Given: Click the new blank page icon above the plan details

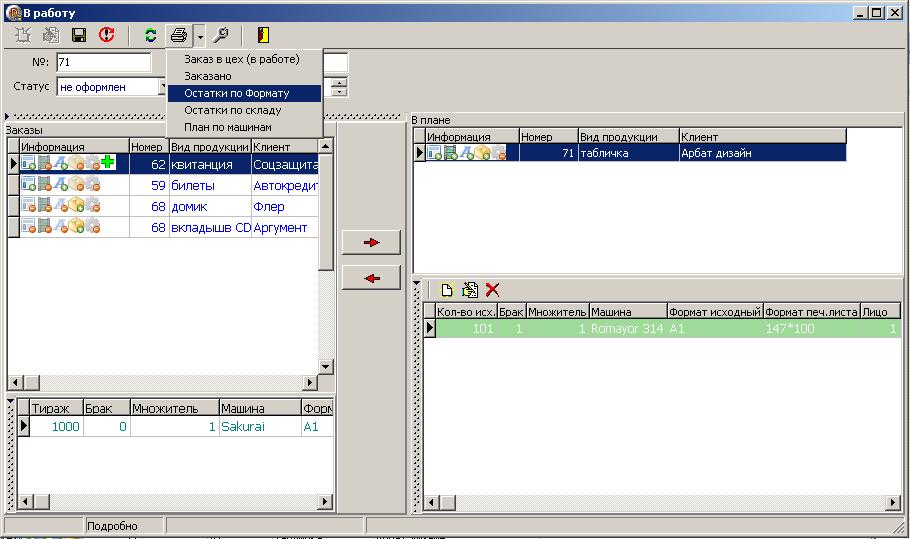Looking at the screenshot, I should pyautogui.click(x=447, y=290).
